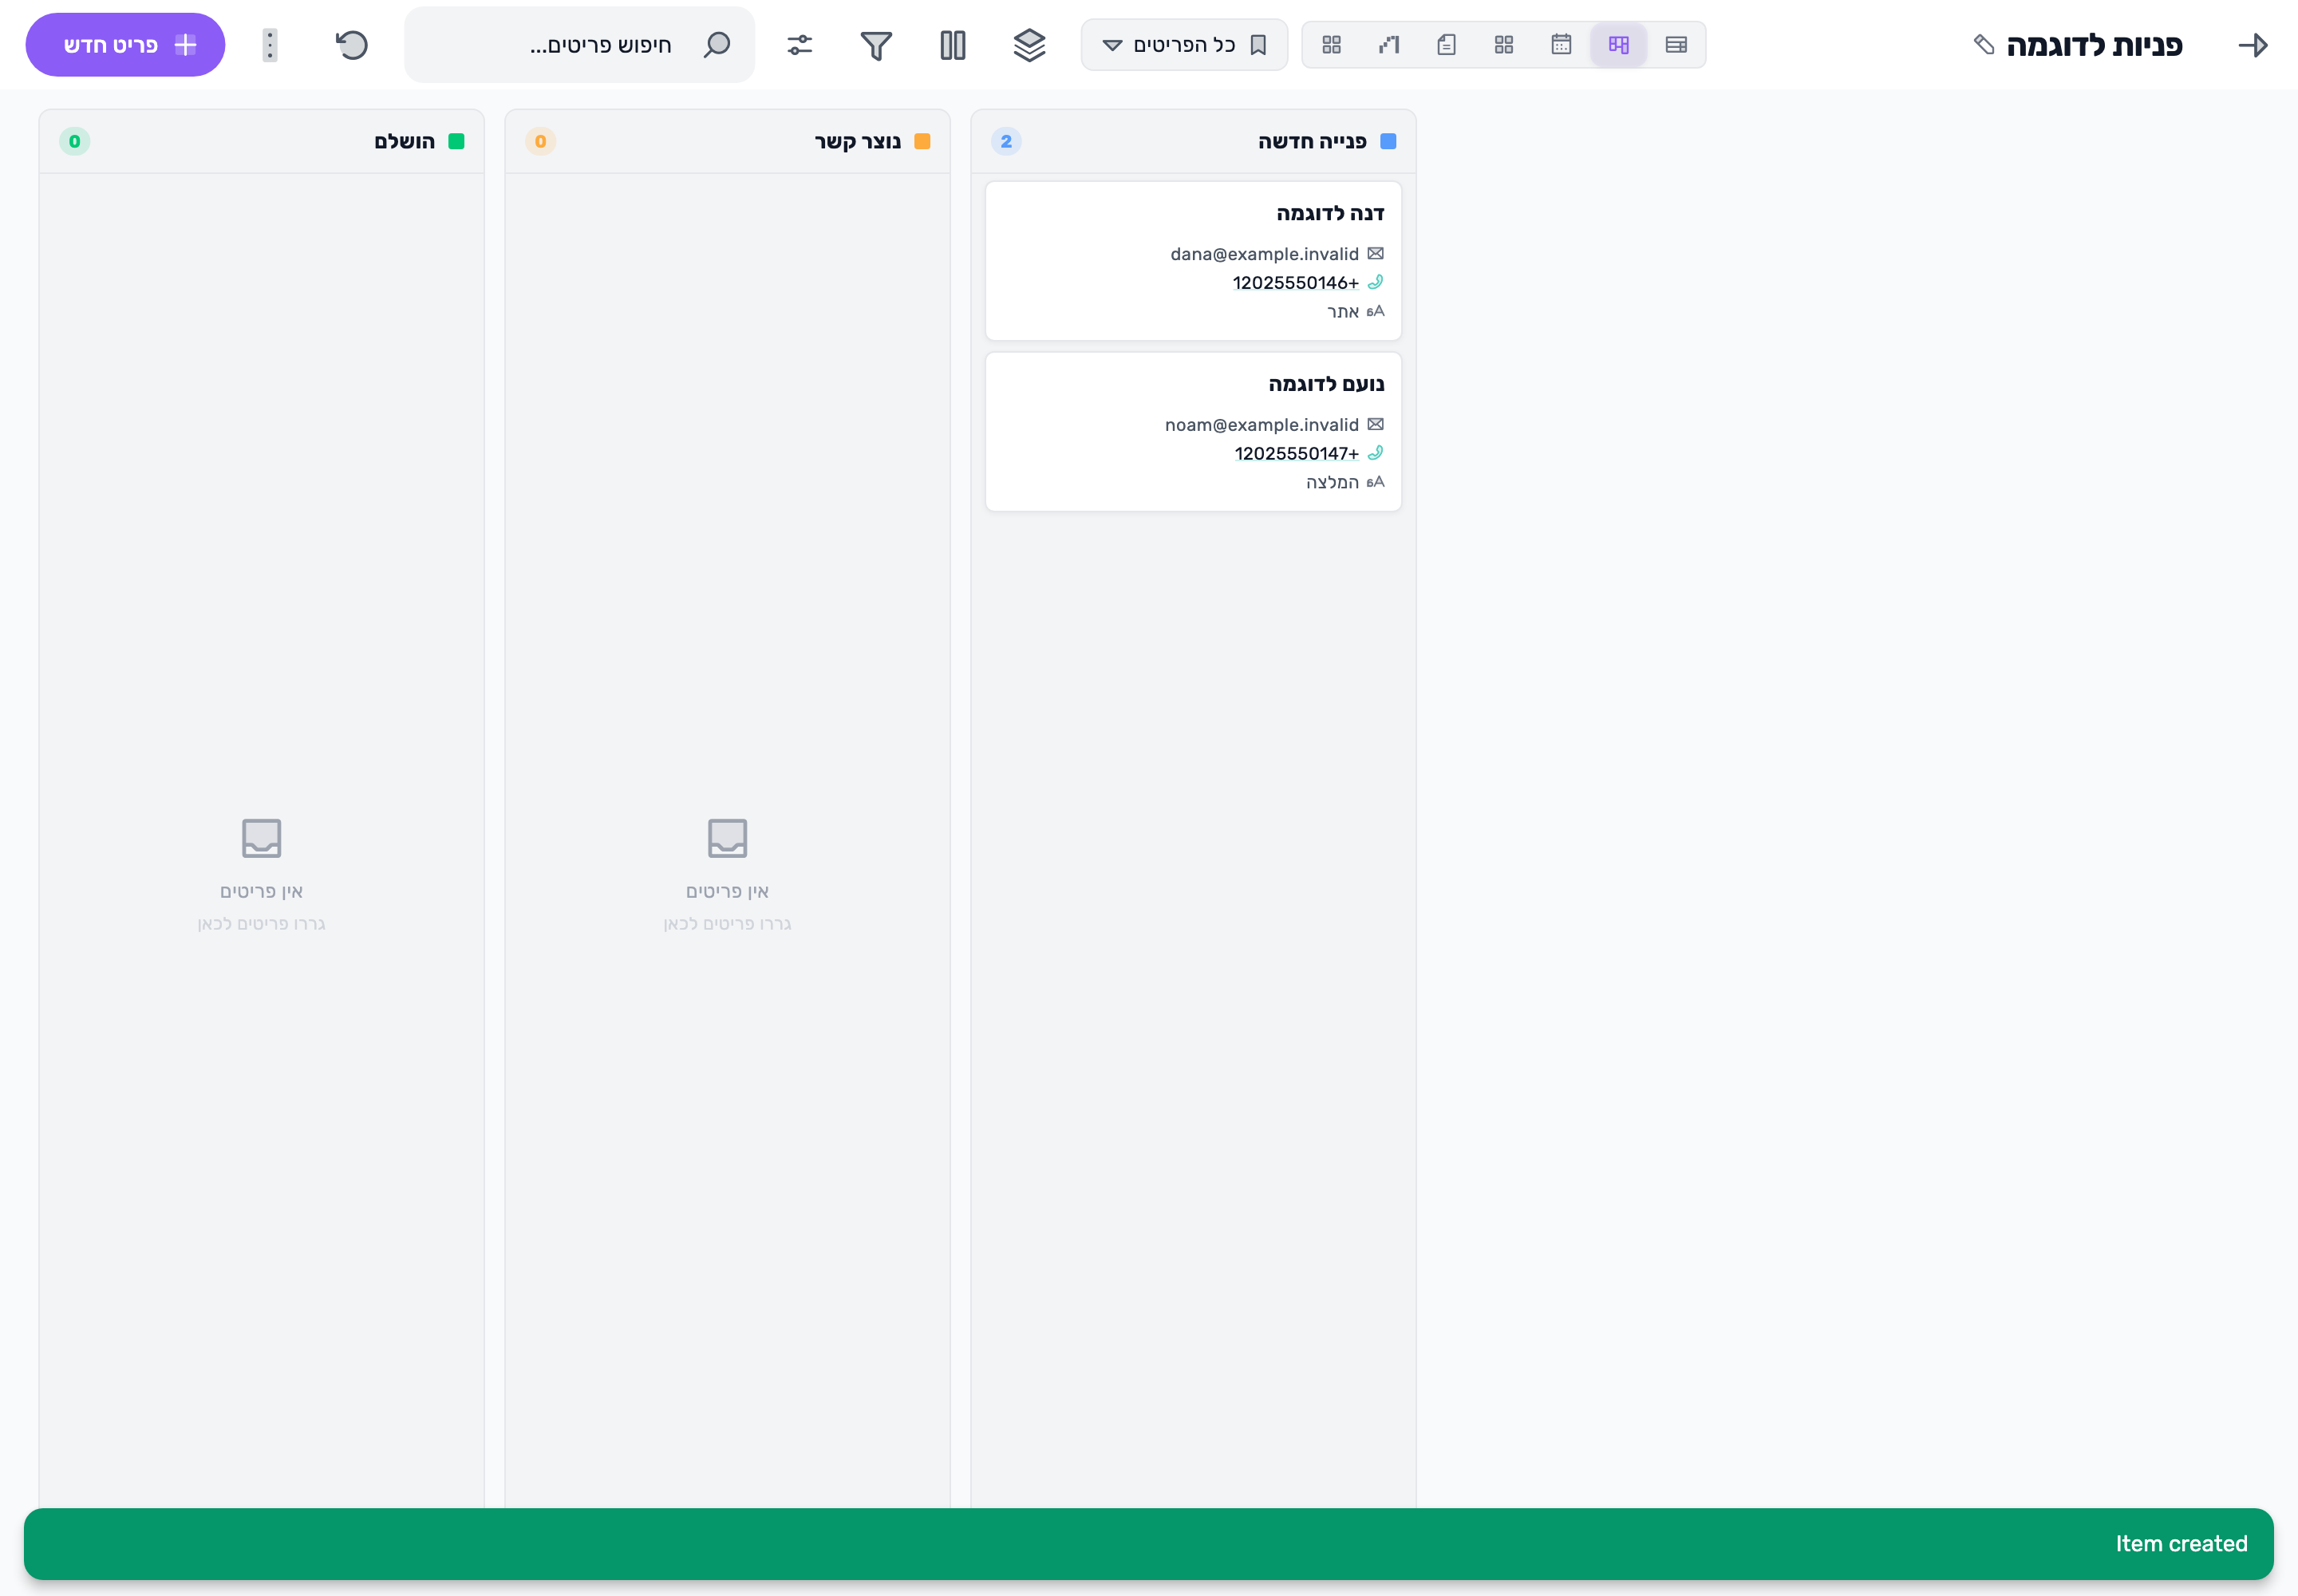
Task: Click the pencil edit icon beside board title
Action: (x=1984, y=45)
